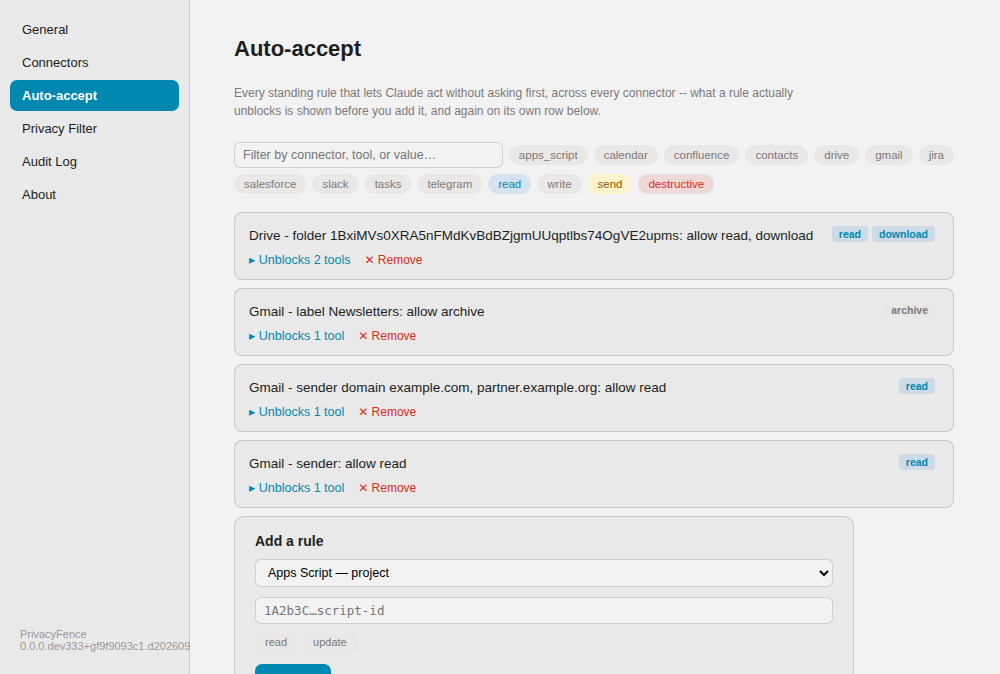Click the read tag on sender domain rule
The height and width of the screenshot is (674, 1000).
tap(916, 386)
